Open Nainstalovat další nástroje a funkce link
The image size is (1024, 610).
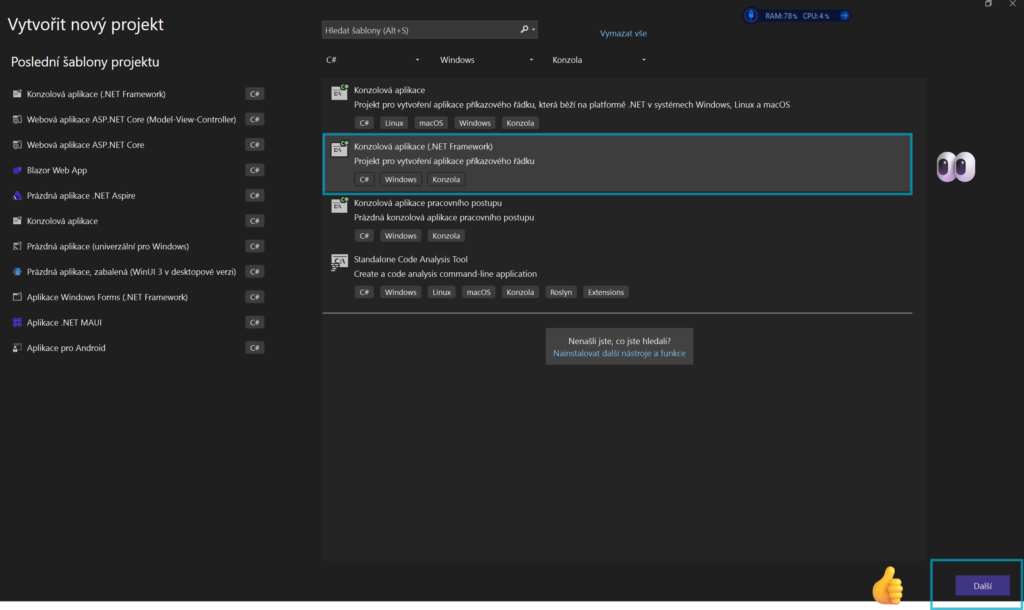[x=619, y=353]
